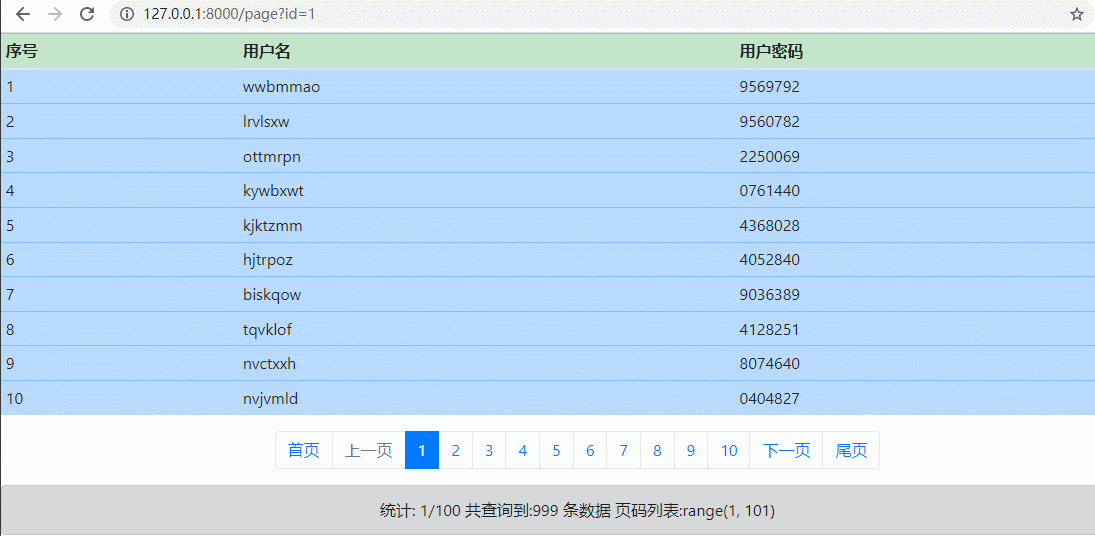The image size is (1095, 536).
Task: Open pagination page 3
Action: [489, 450]
